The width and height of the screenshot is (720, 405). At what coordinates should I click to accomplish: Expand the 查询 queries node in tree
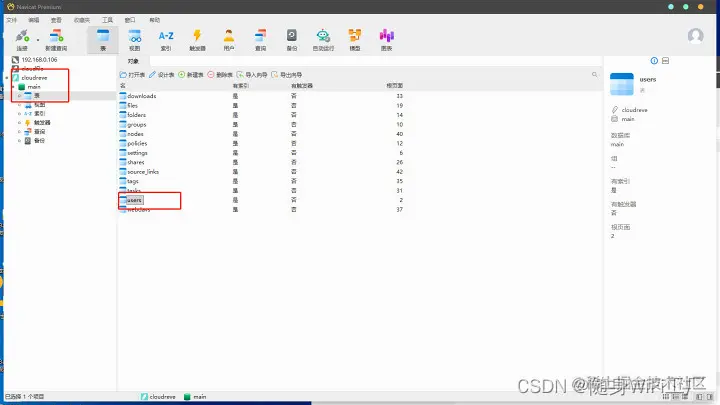pyautogui.click(x=19, y=131)
